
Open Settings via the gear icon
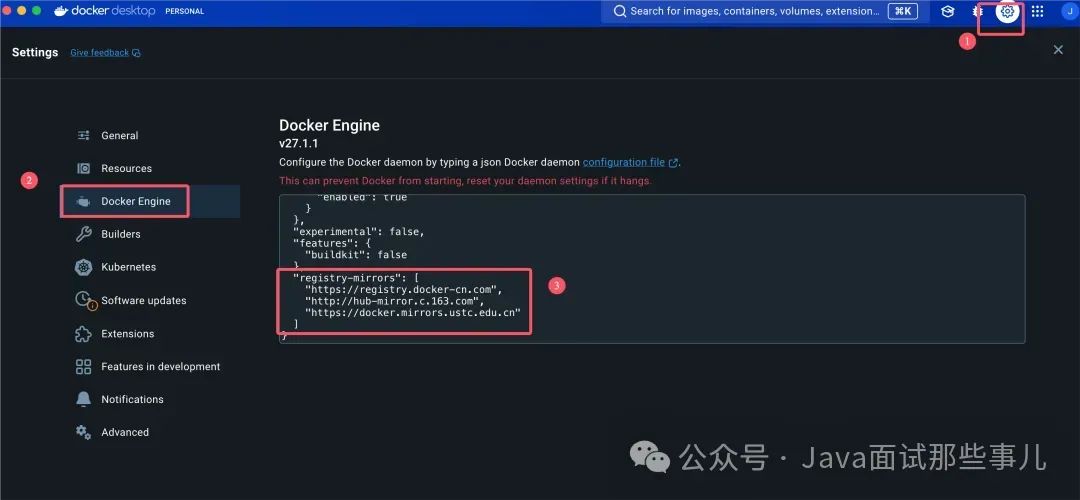[1008, 11]
